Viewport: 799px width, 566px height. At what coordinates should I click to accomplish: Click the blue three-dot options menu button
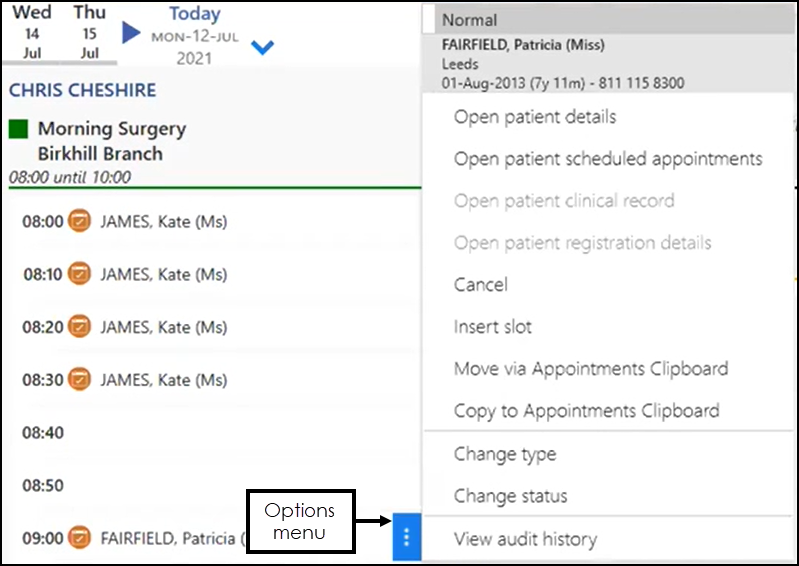pyautogui.click(x=406, y=538)
